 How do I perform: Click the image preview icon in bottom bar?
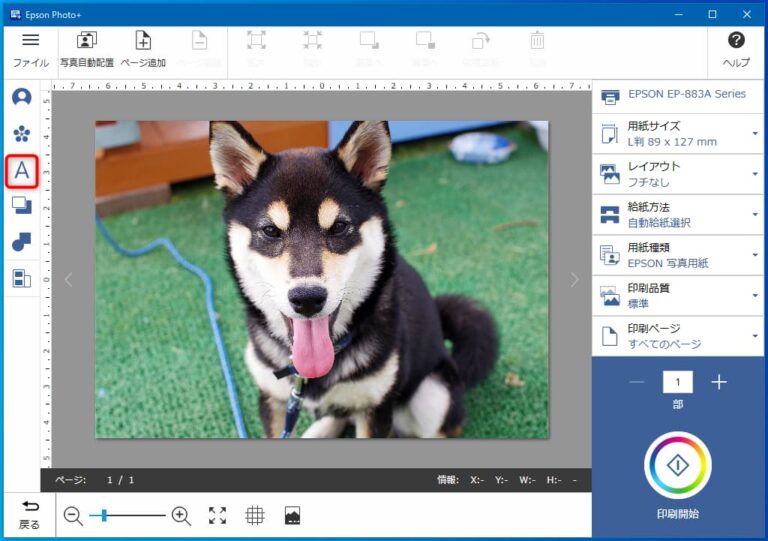(292, 516)
